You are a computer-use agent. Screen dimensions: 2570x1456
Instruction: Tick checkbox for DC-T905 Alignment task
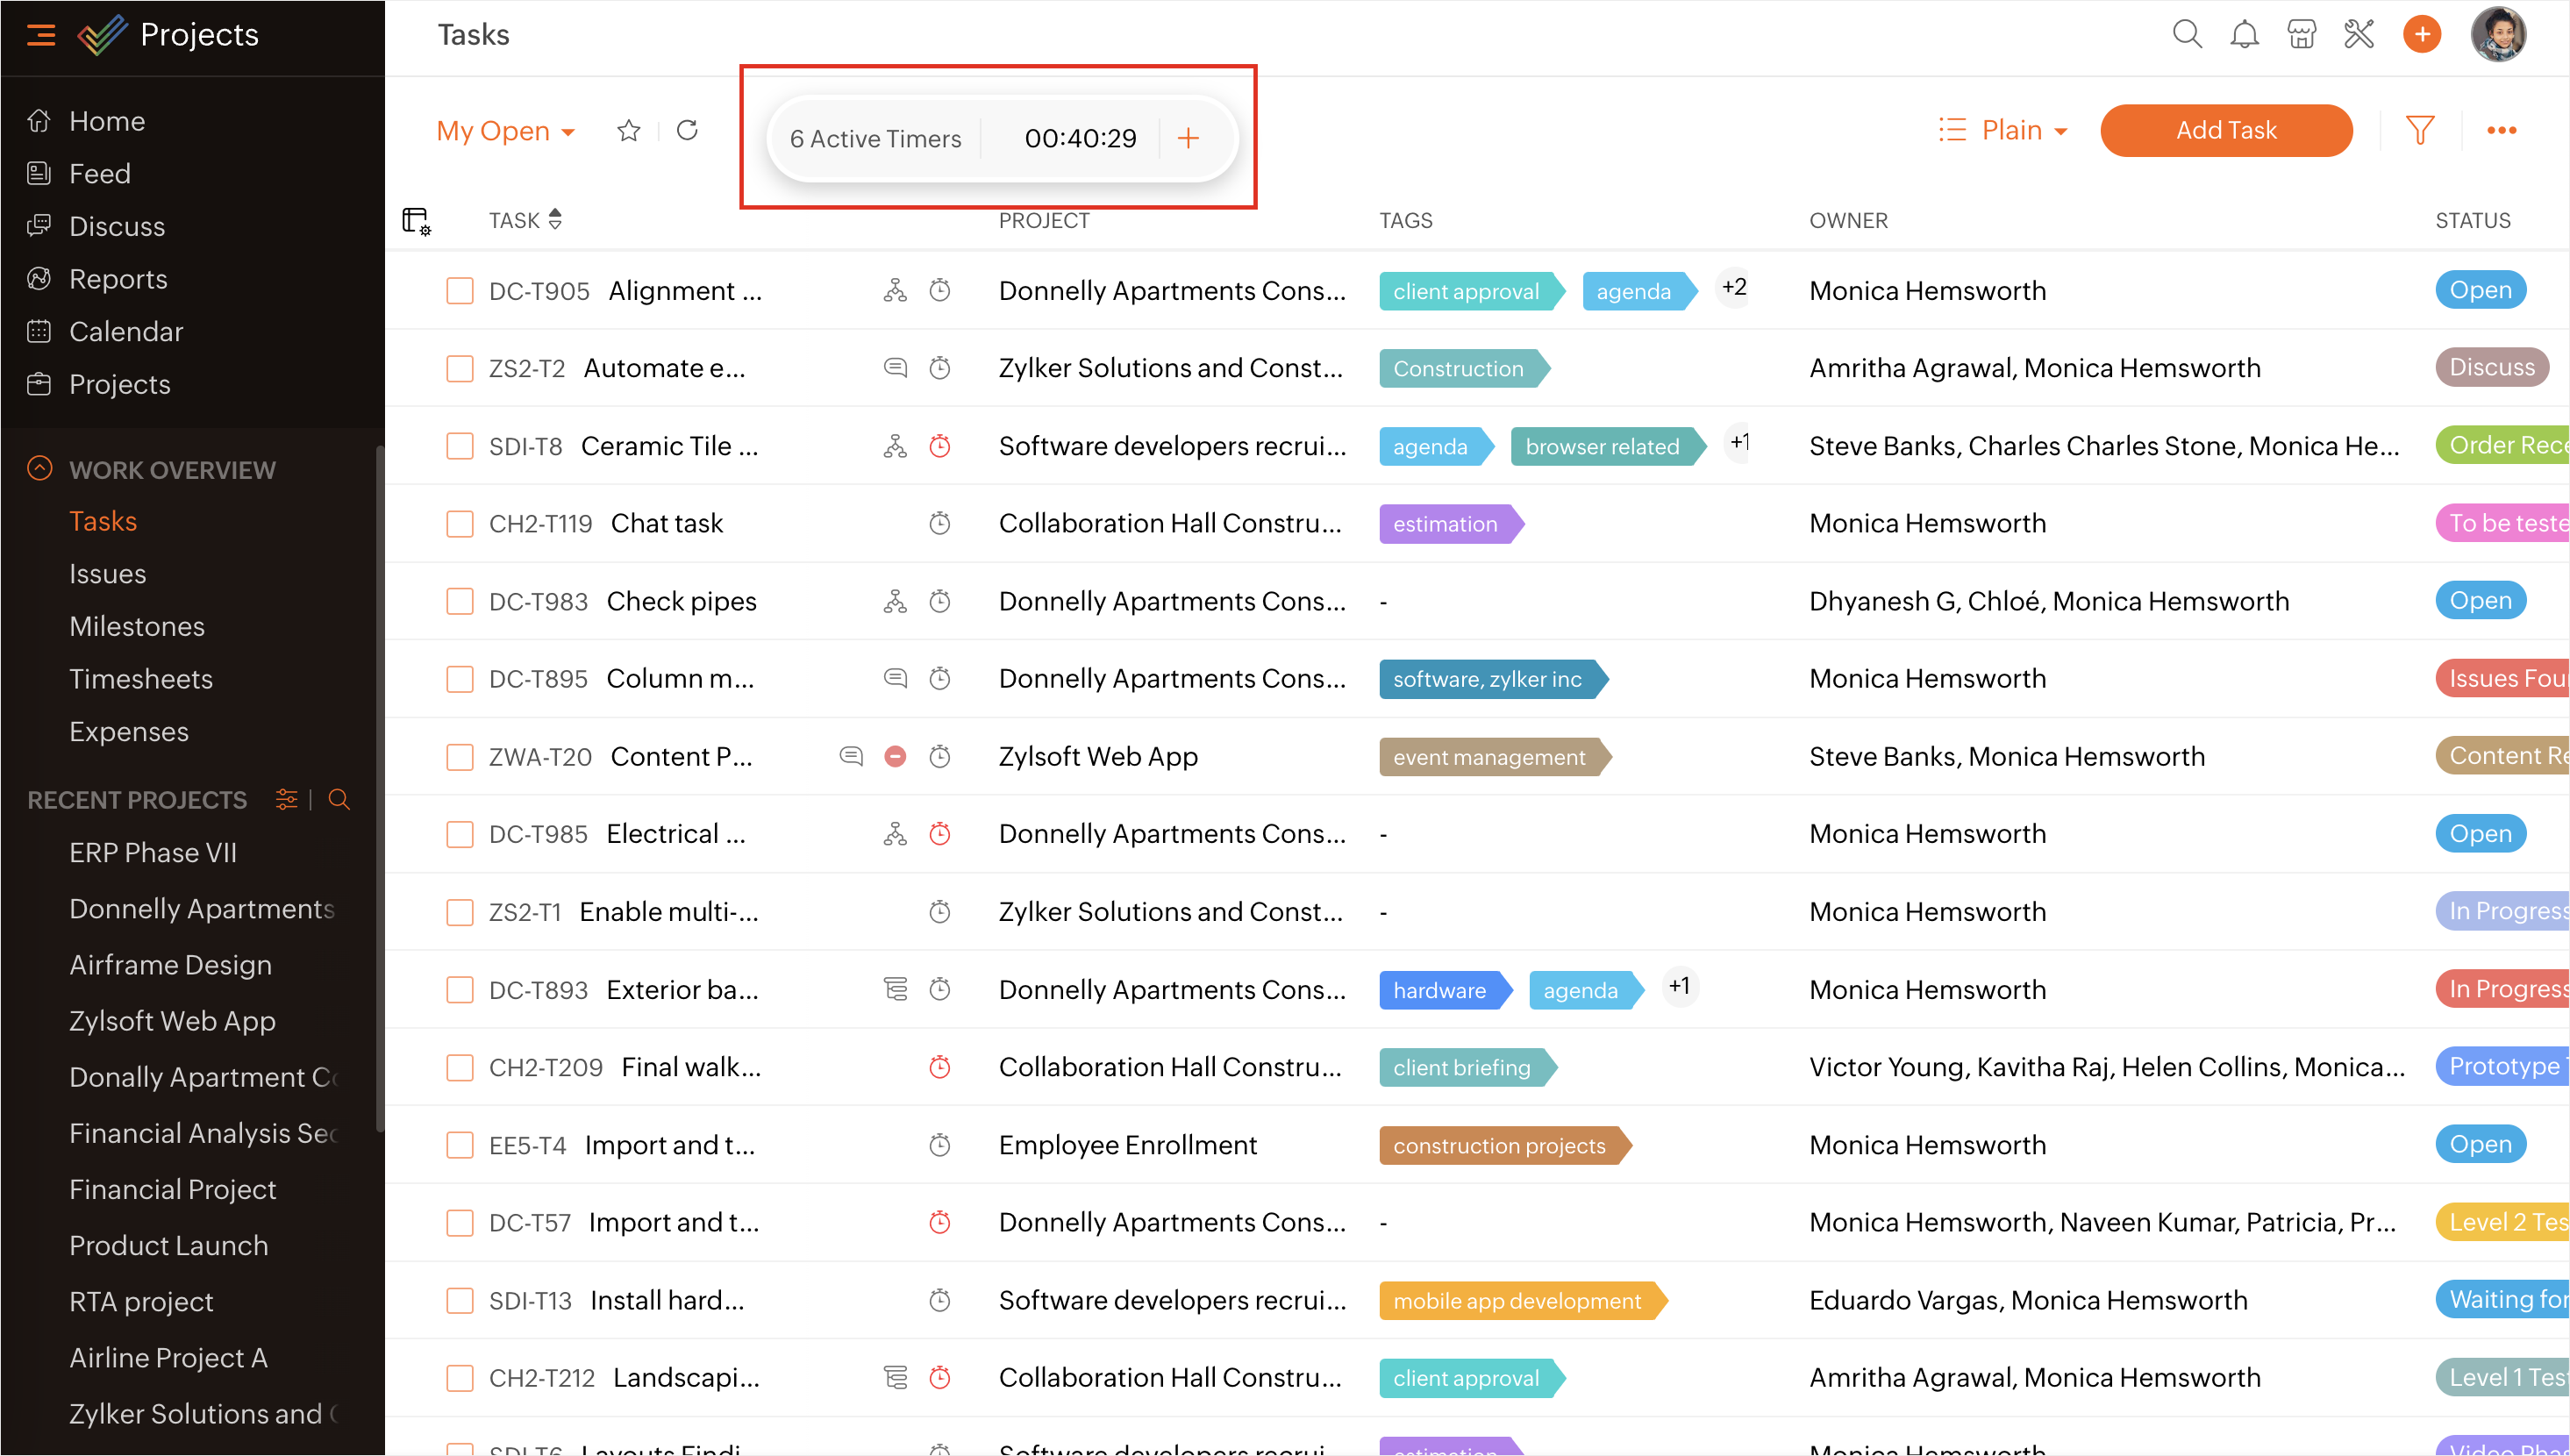pyautogui.click(x=459, y=291)
